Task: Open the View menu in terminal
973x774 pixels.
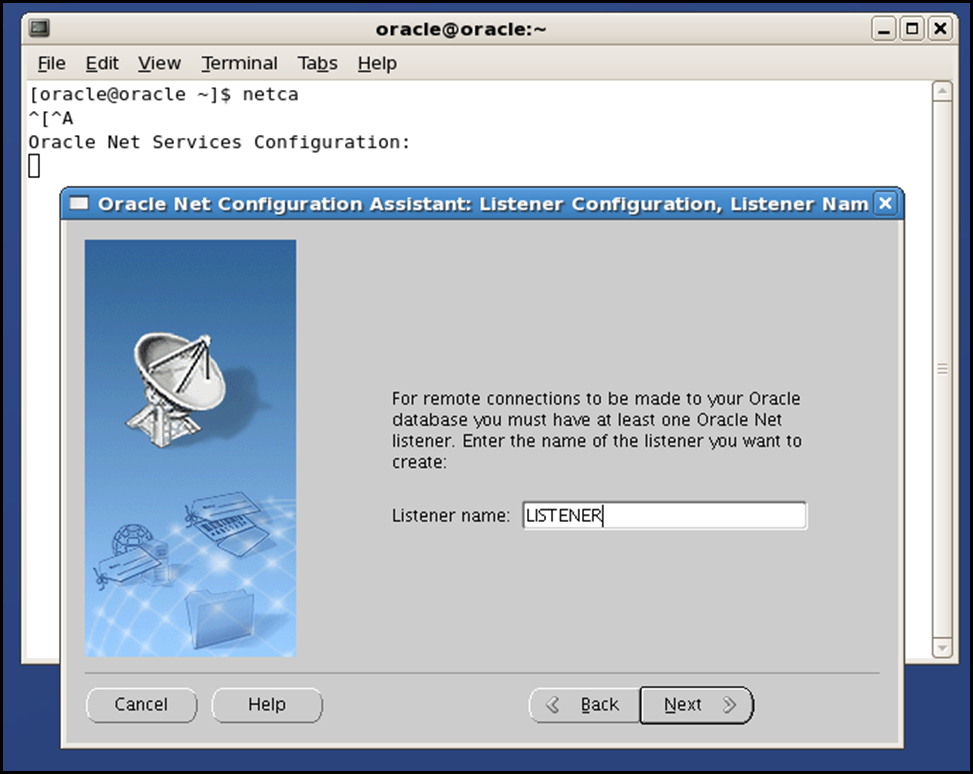Action: pyautogui.click(x=159, y=63)
